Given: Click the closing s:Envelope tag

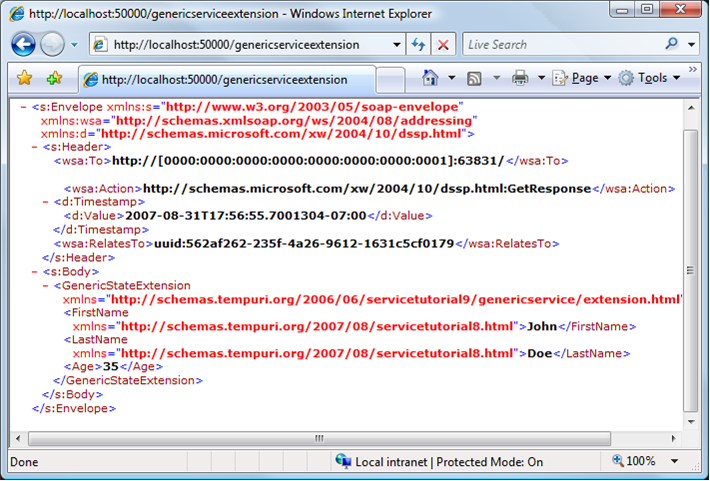Looking at the screenshot, I should click(x=74, y=409).
